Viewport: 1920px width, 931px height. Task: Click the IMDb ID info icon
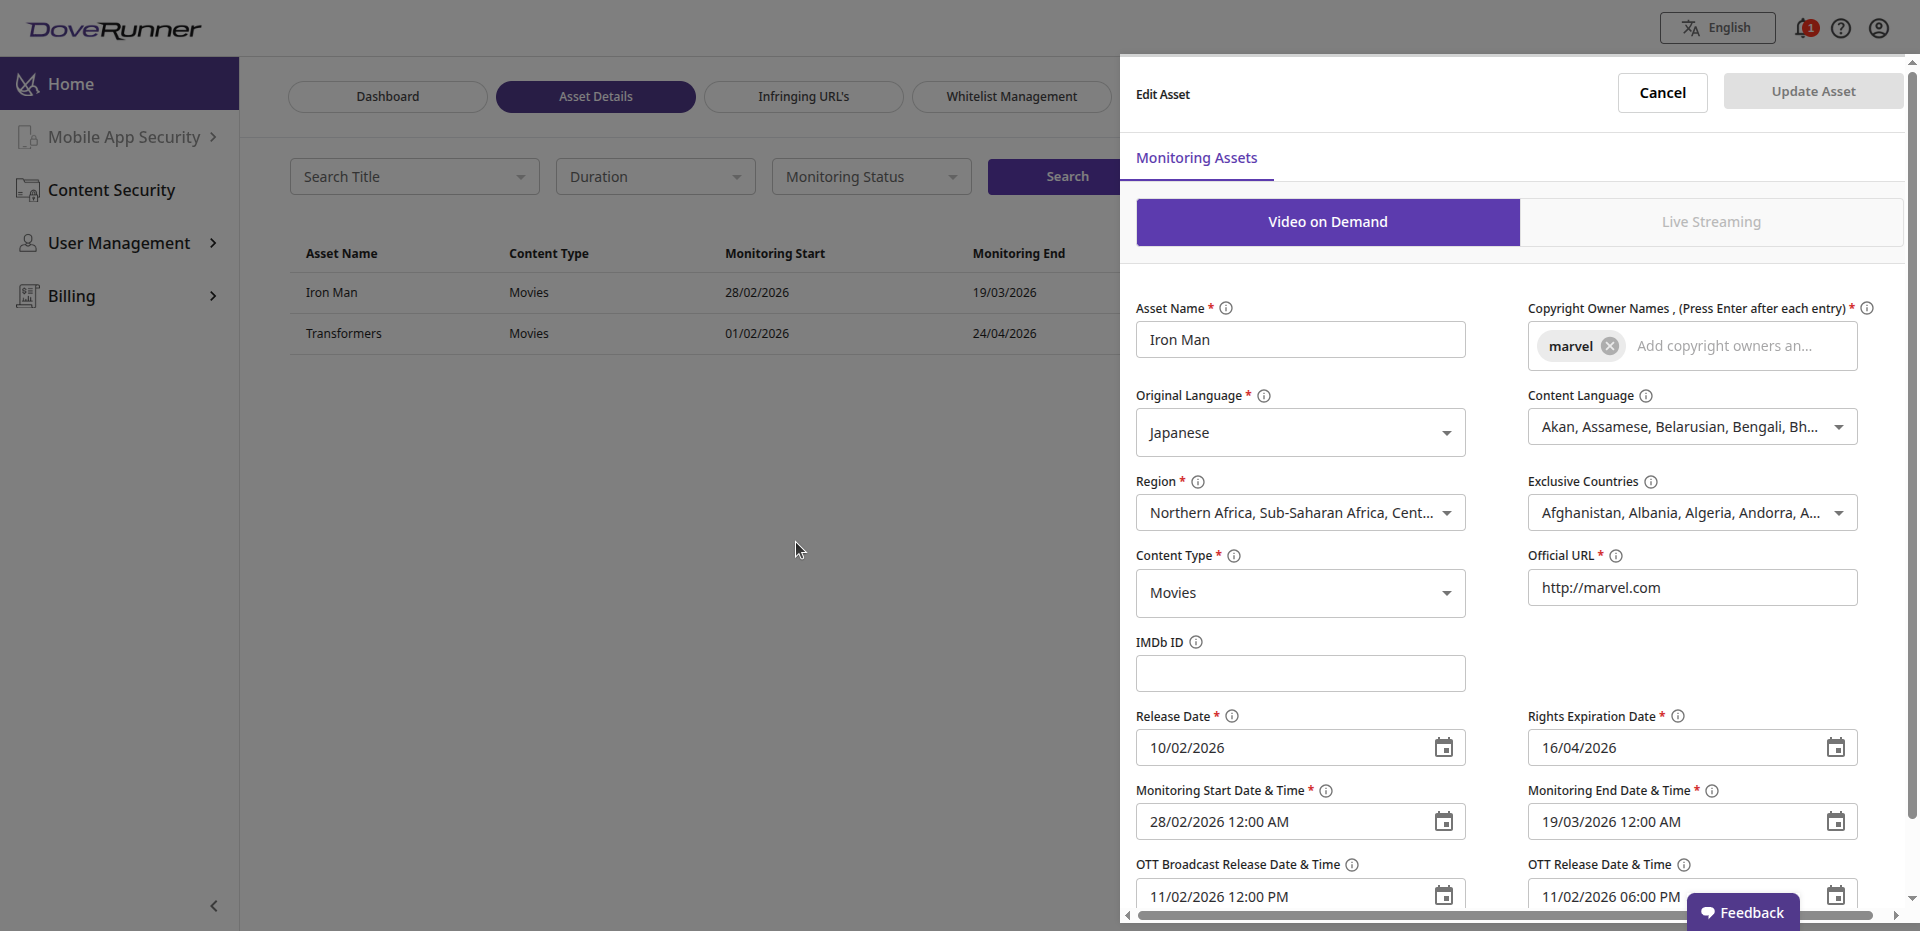(x=1196, y=642)
